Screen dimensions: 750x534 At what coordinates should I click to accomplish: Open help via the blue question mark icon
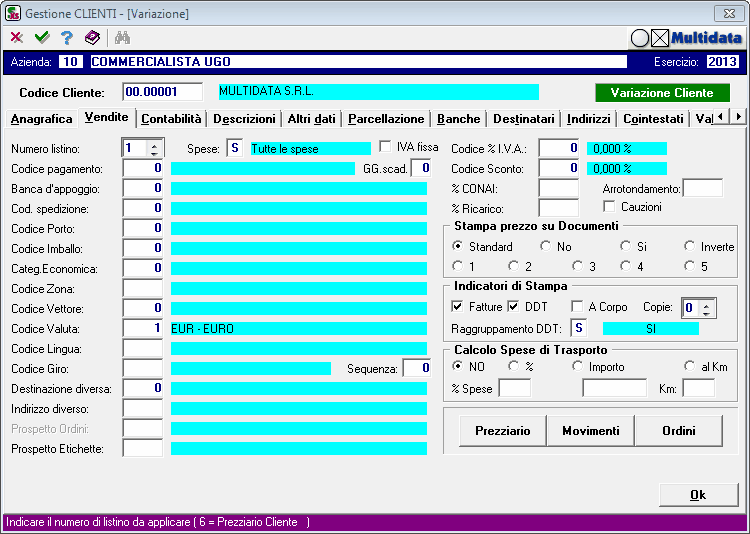pos(67,37)
